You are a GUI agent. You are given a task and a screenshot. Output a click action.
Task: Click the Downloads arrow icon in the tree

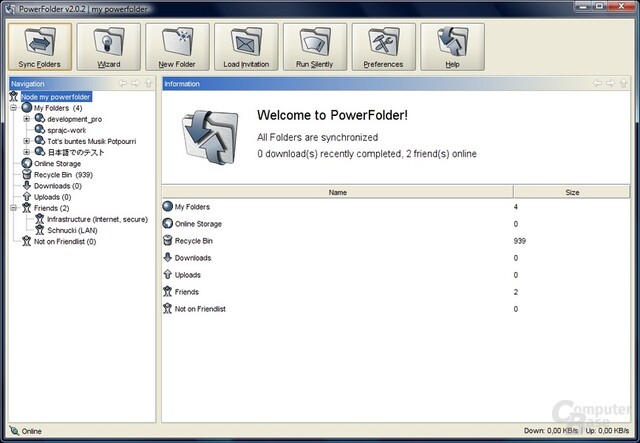point(27,185)
